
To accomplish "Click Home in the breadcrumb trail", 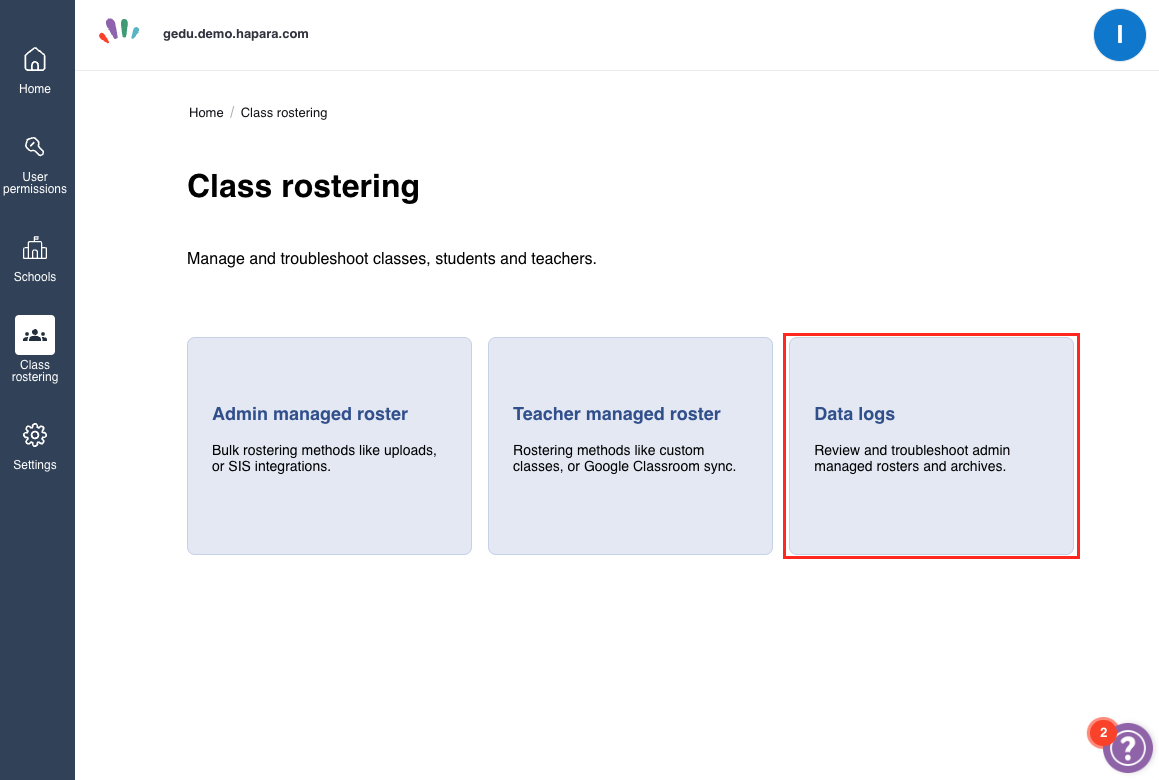I will [x=206, y=112].
